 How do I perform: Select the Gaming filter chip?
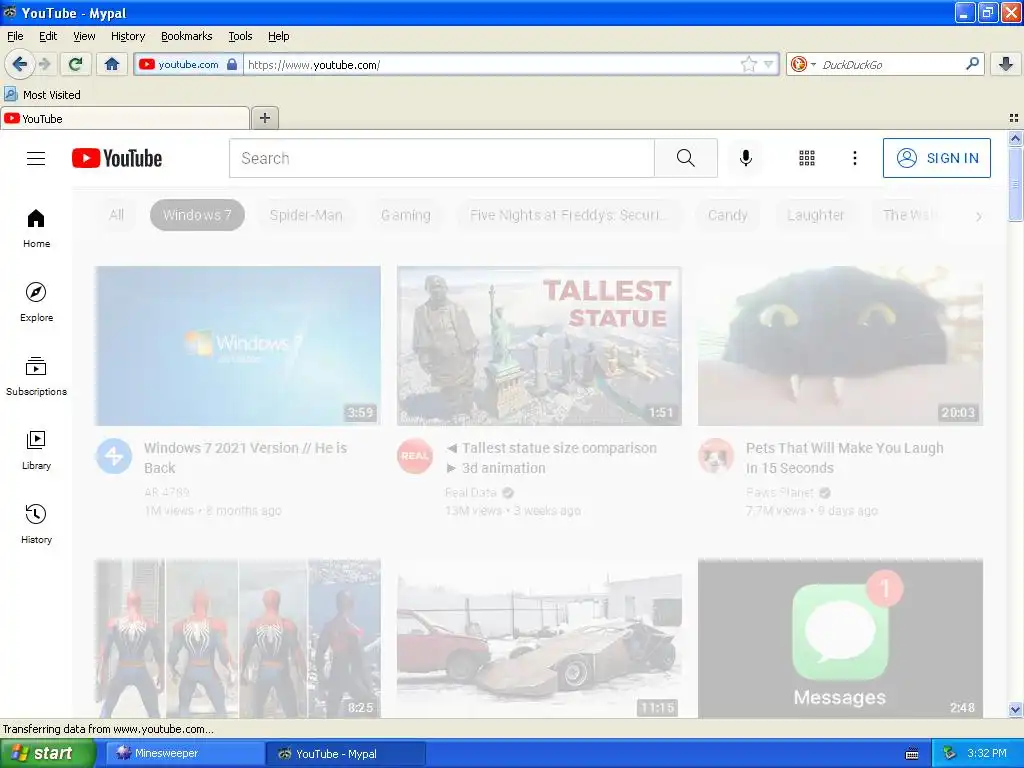[x=406, y=215]
